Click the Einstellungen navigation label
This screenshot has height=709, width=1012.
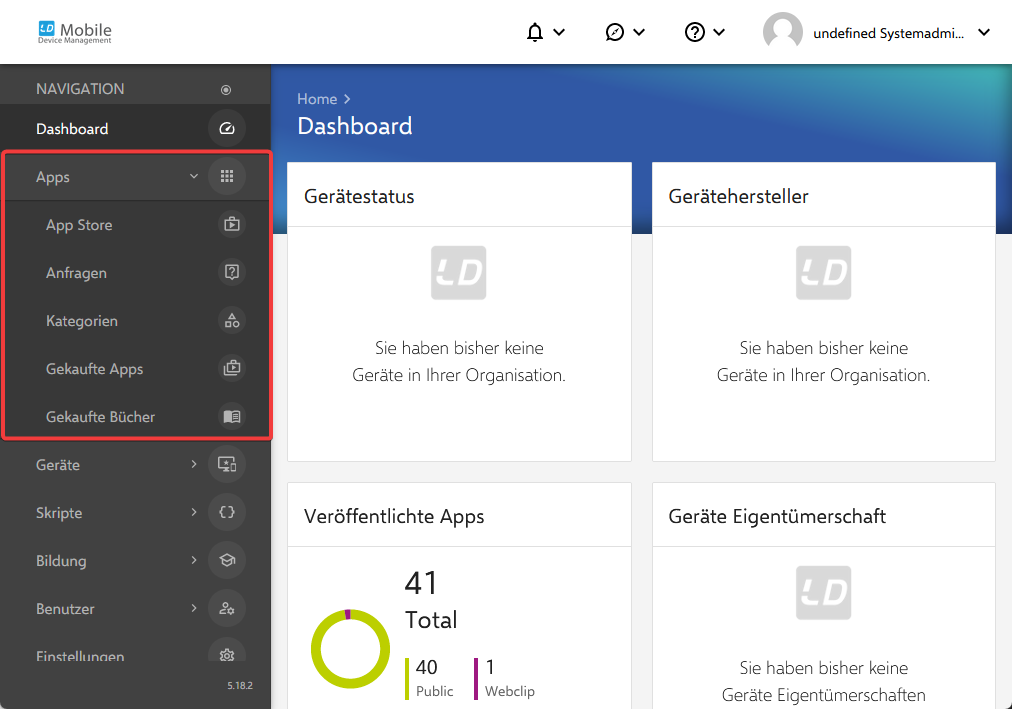click(x=80, y=655)
